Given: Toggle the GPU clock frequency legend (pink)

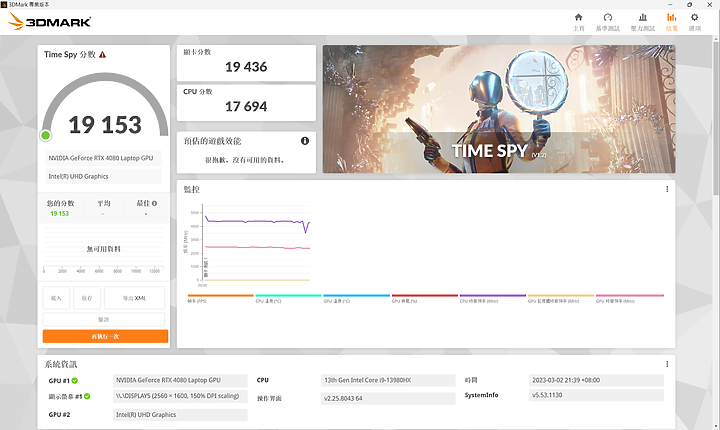Looking at the screenshot, I should pos(630,299).
